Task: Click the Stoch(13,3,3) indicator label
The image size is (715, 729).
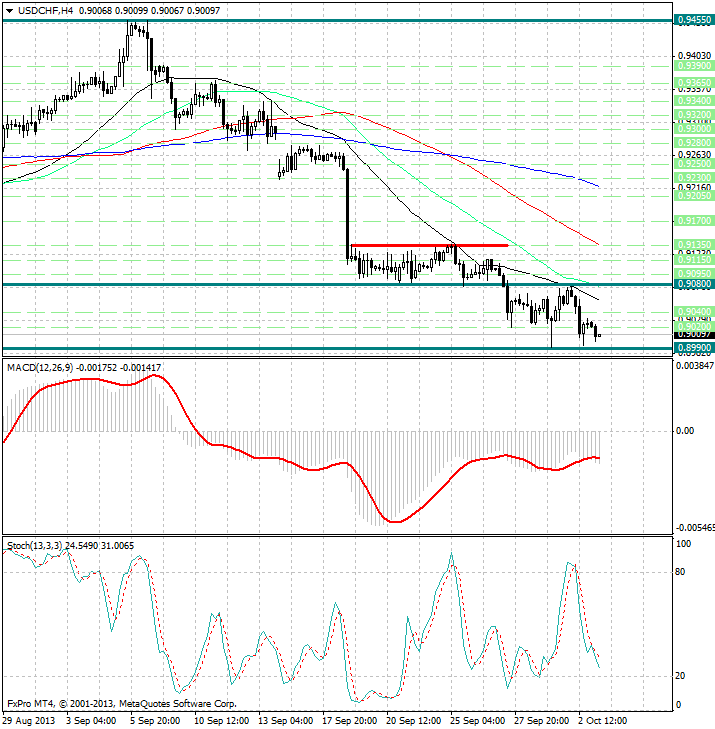Action: click(34, 545)
